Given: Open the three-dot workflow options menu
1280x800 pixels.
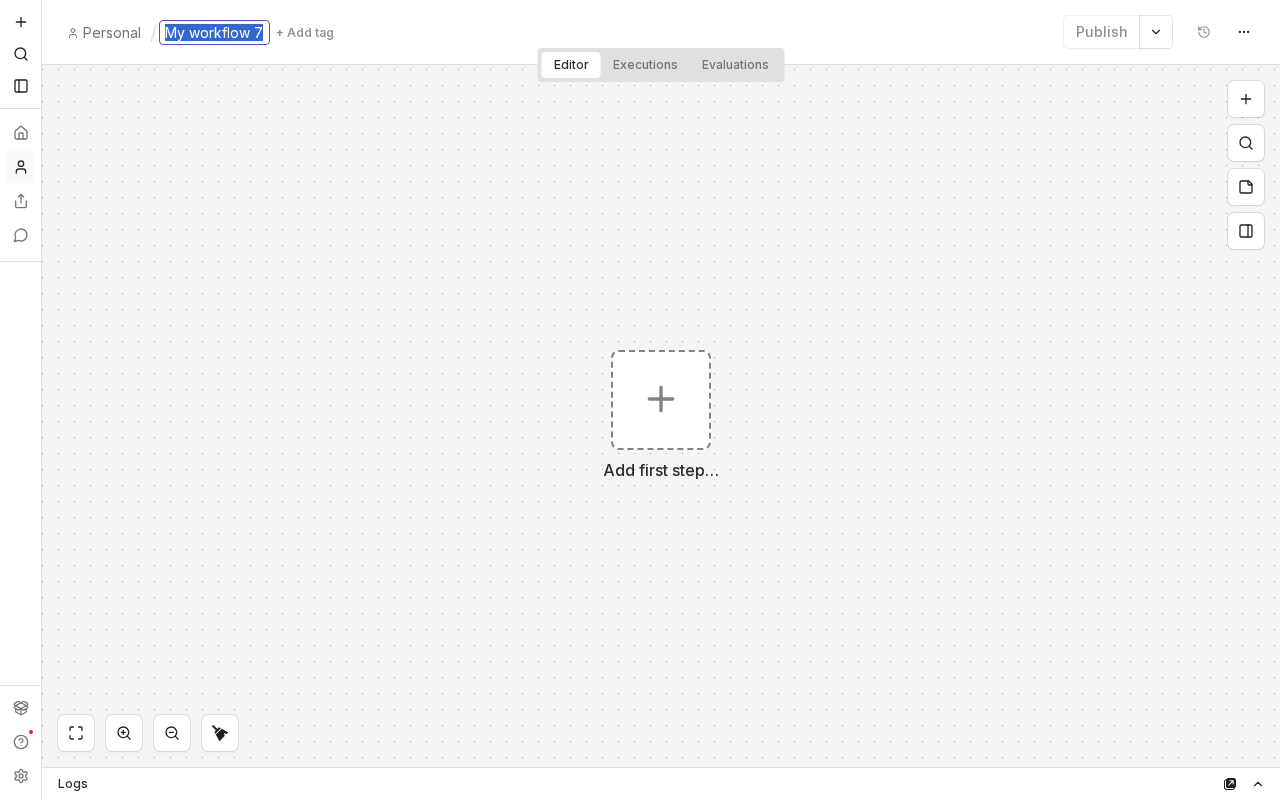Looking at the screenshot, I should click(1244, 32).
